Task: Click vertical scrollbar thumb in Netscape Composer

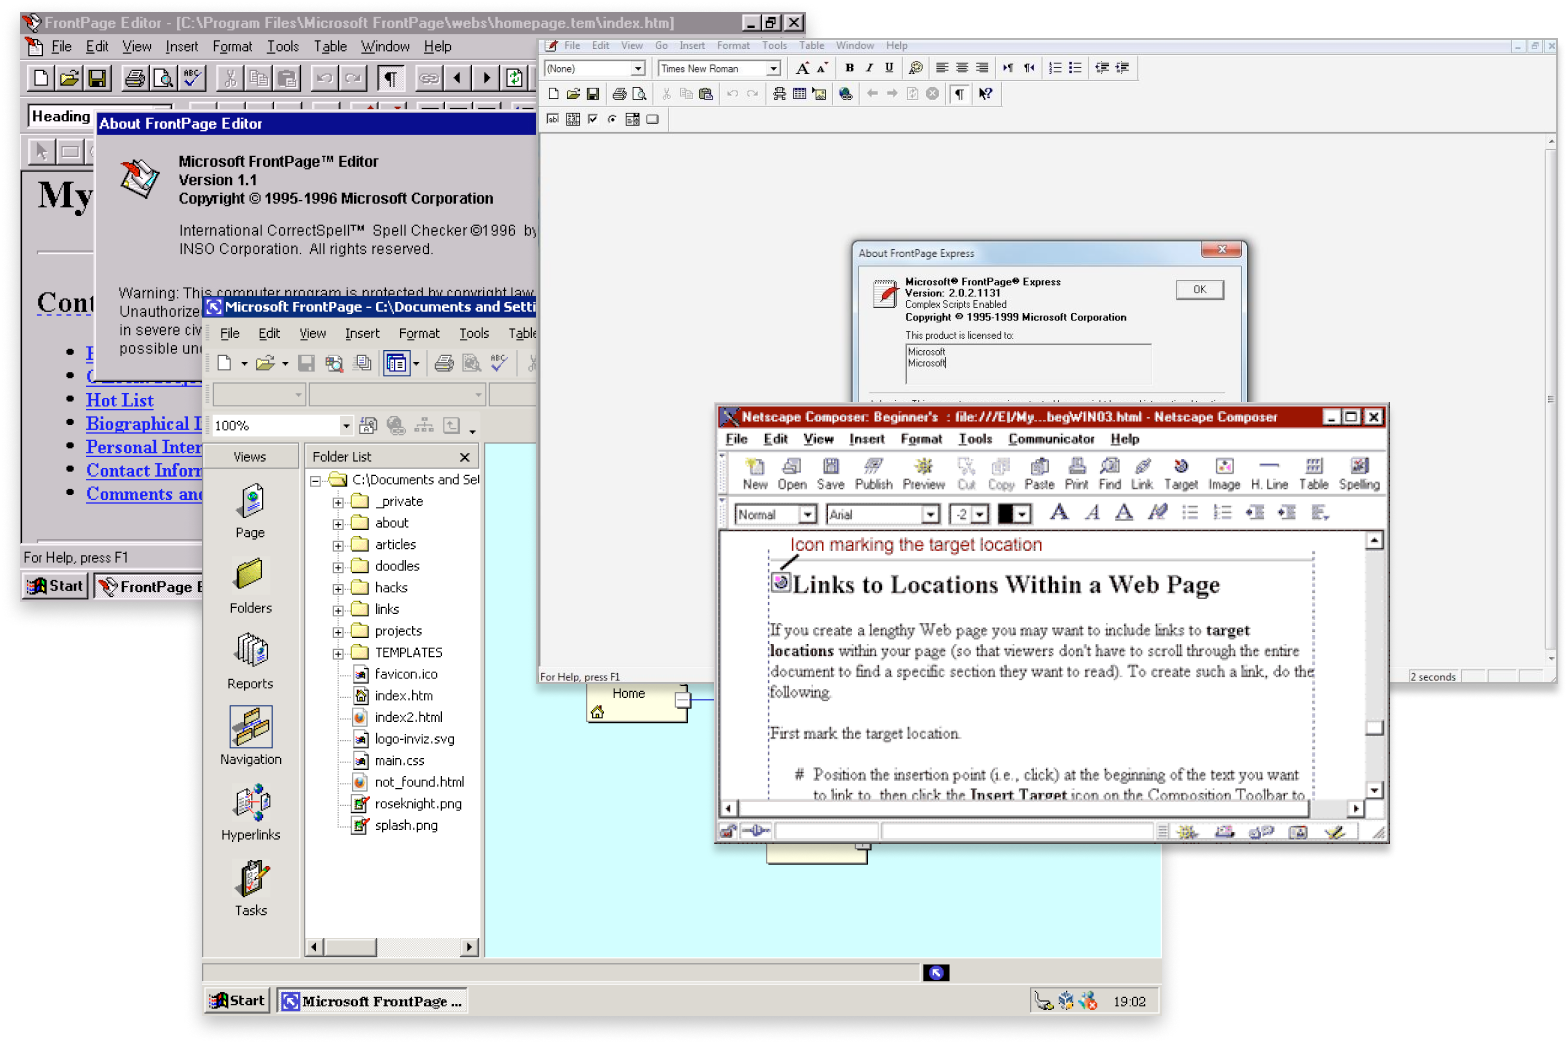Action: 1375,728
